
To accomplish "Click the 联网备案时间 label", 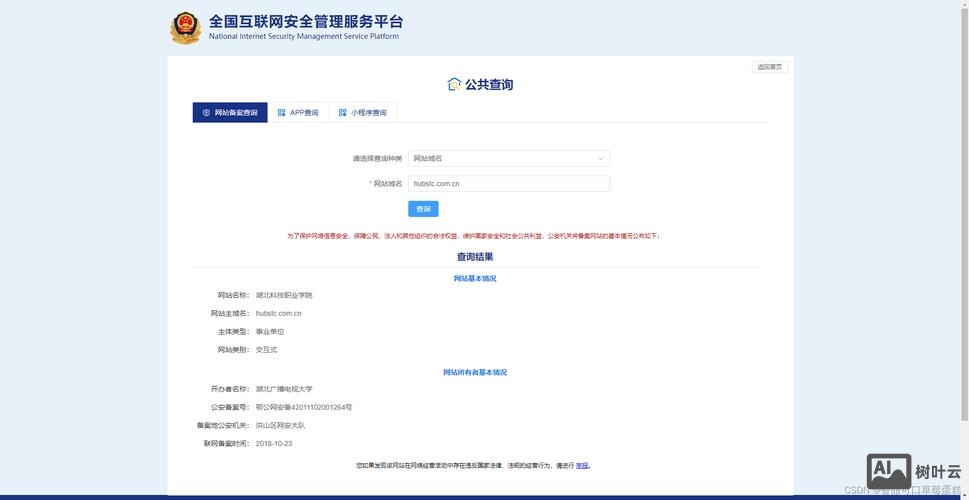I will [226, 444].
